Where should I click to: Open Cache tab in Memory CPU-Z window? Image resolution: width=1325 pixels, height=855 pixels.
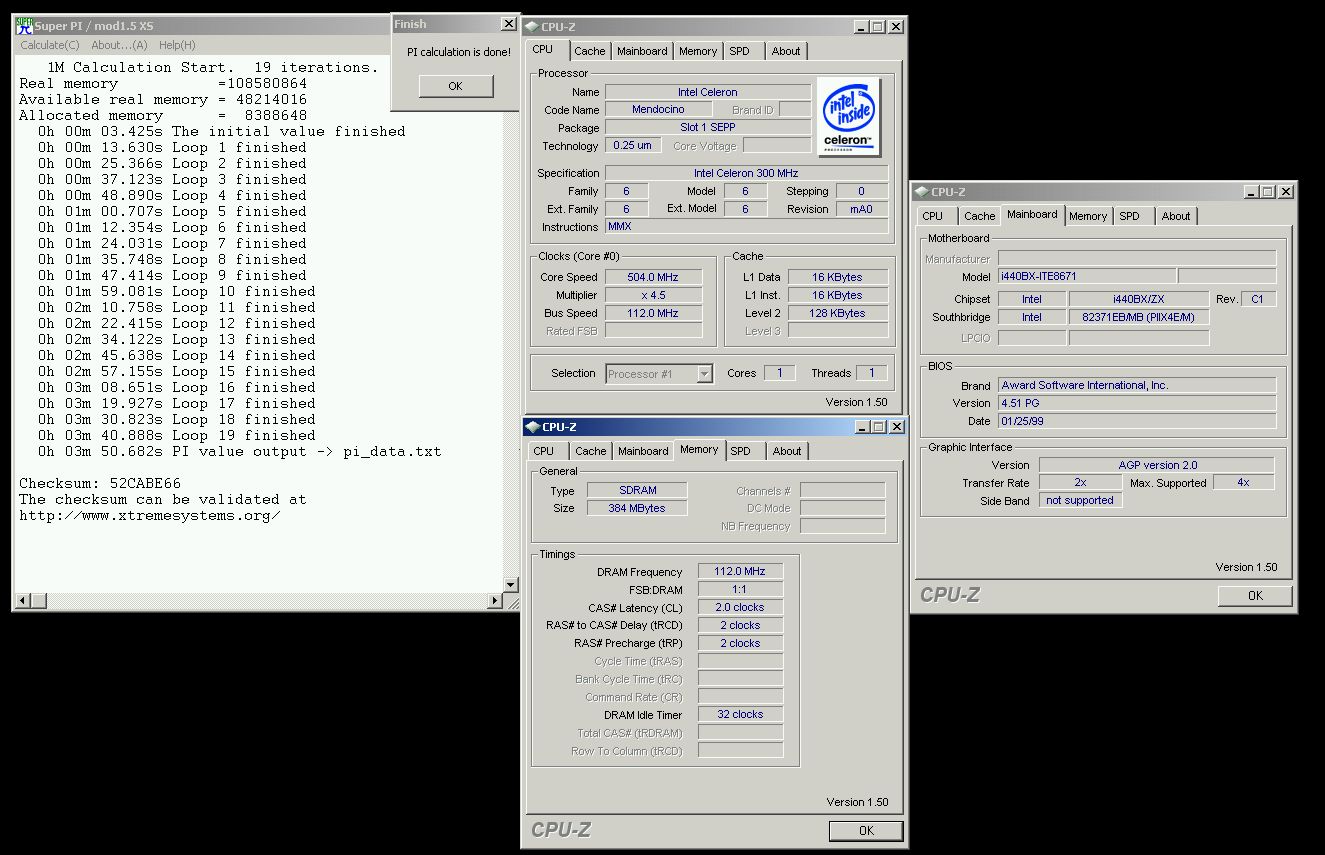click(x=591, y=451)
